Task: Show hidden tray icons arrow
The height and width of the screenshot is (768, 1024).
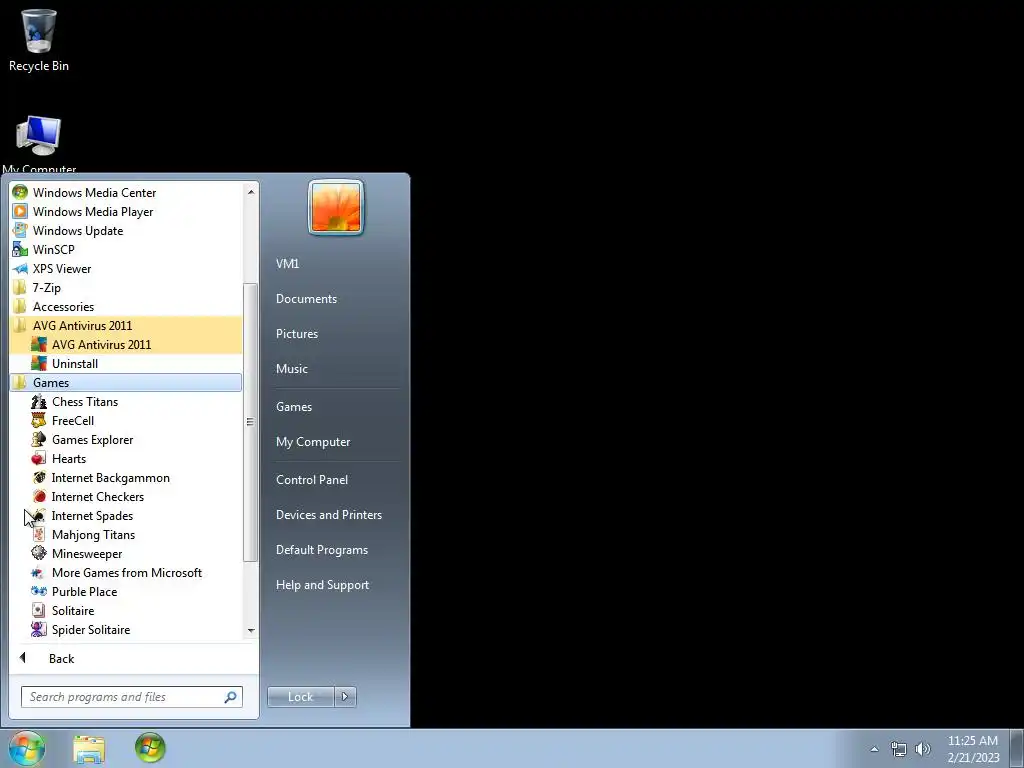Action: point(874,749)
